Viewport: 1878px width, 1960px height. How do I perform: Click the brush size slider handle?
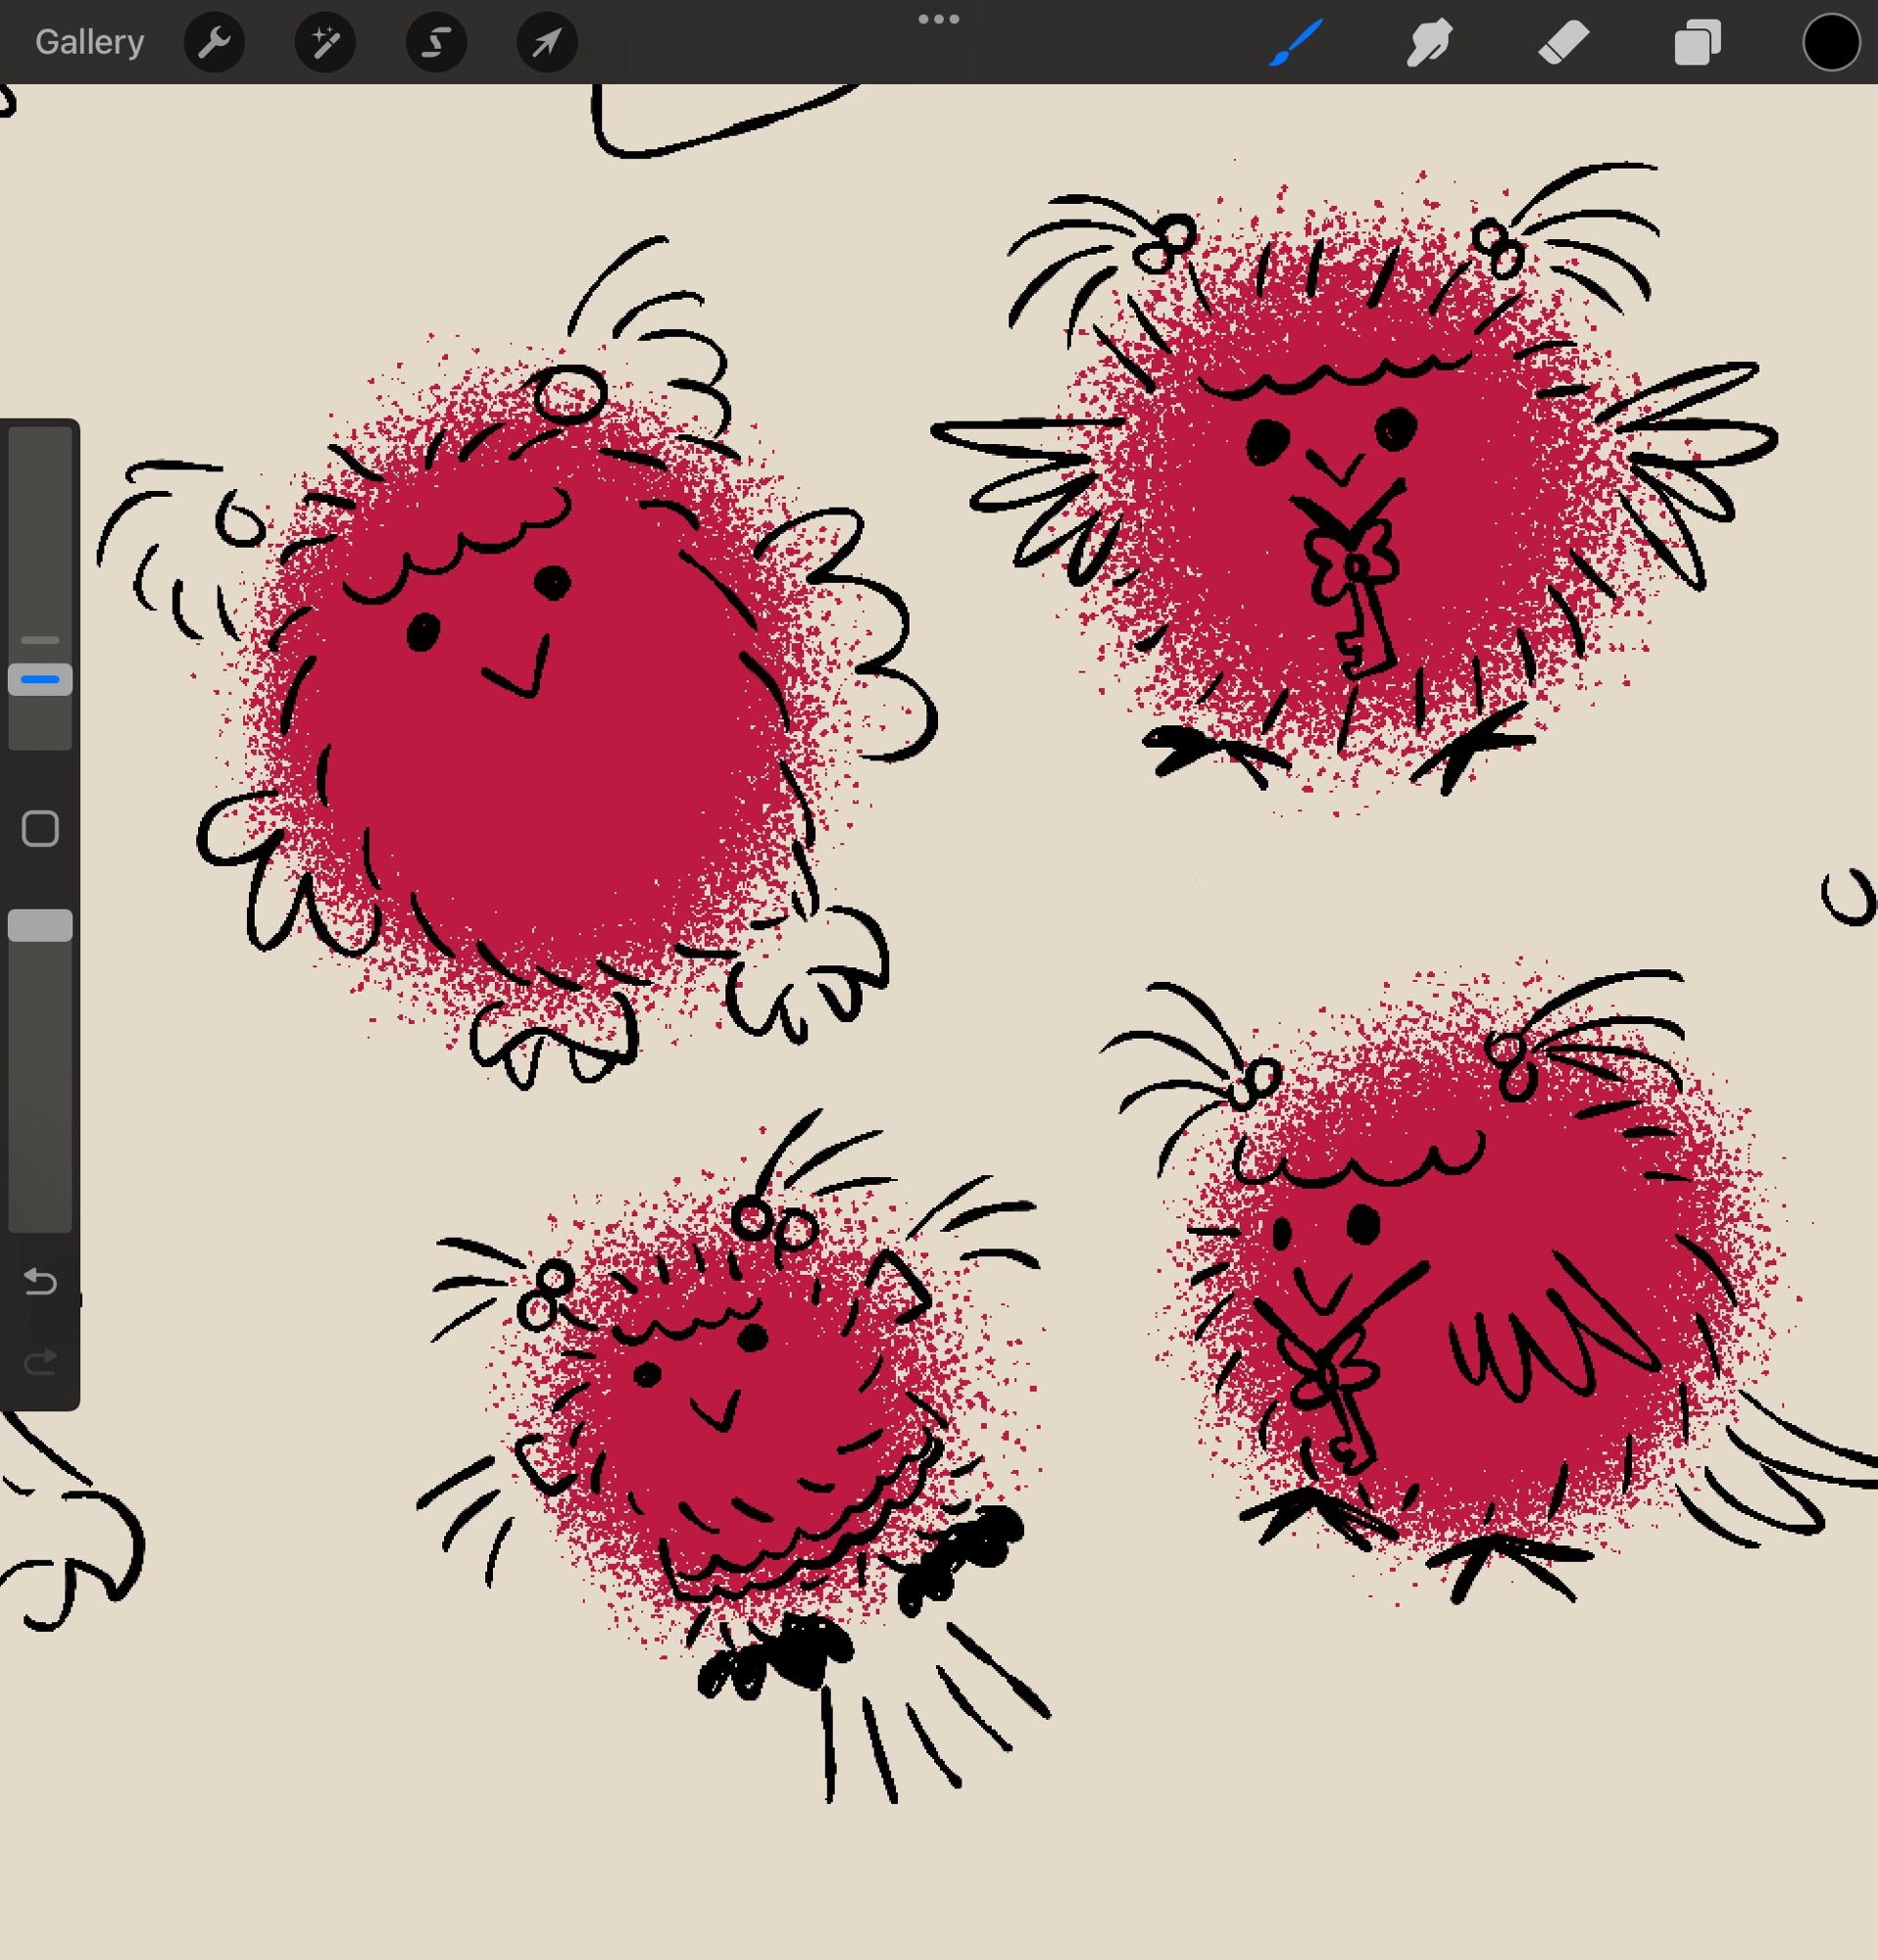click(40, 679)
